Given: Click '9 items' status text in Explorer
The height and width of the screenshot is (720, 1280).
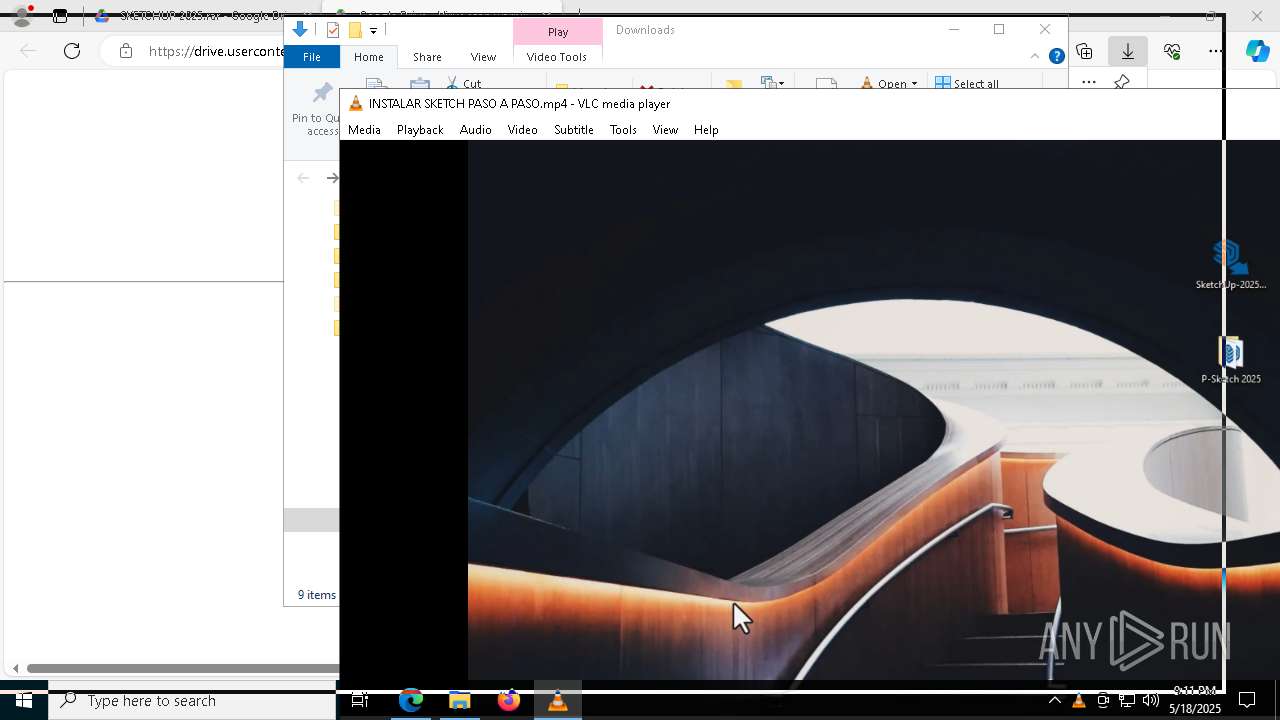Looking at the screenshot, I should 317,595.
